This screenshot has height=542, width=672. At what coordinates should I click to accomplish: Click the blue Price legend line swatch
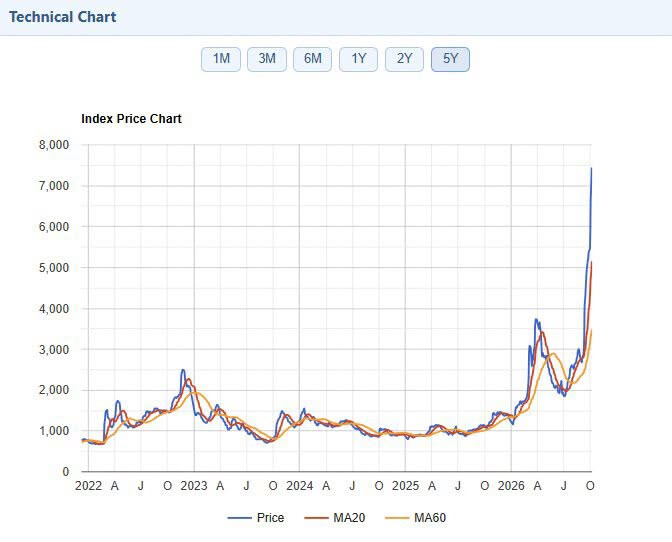tap(239, 518)
